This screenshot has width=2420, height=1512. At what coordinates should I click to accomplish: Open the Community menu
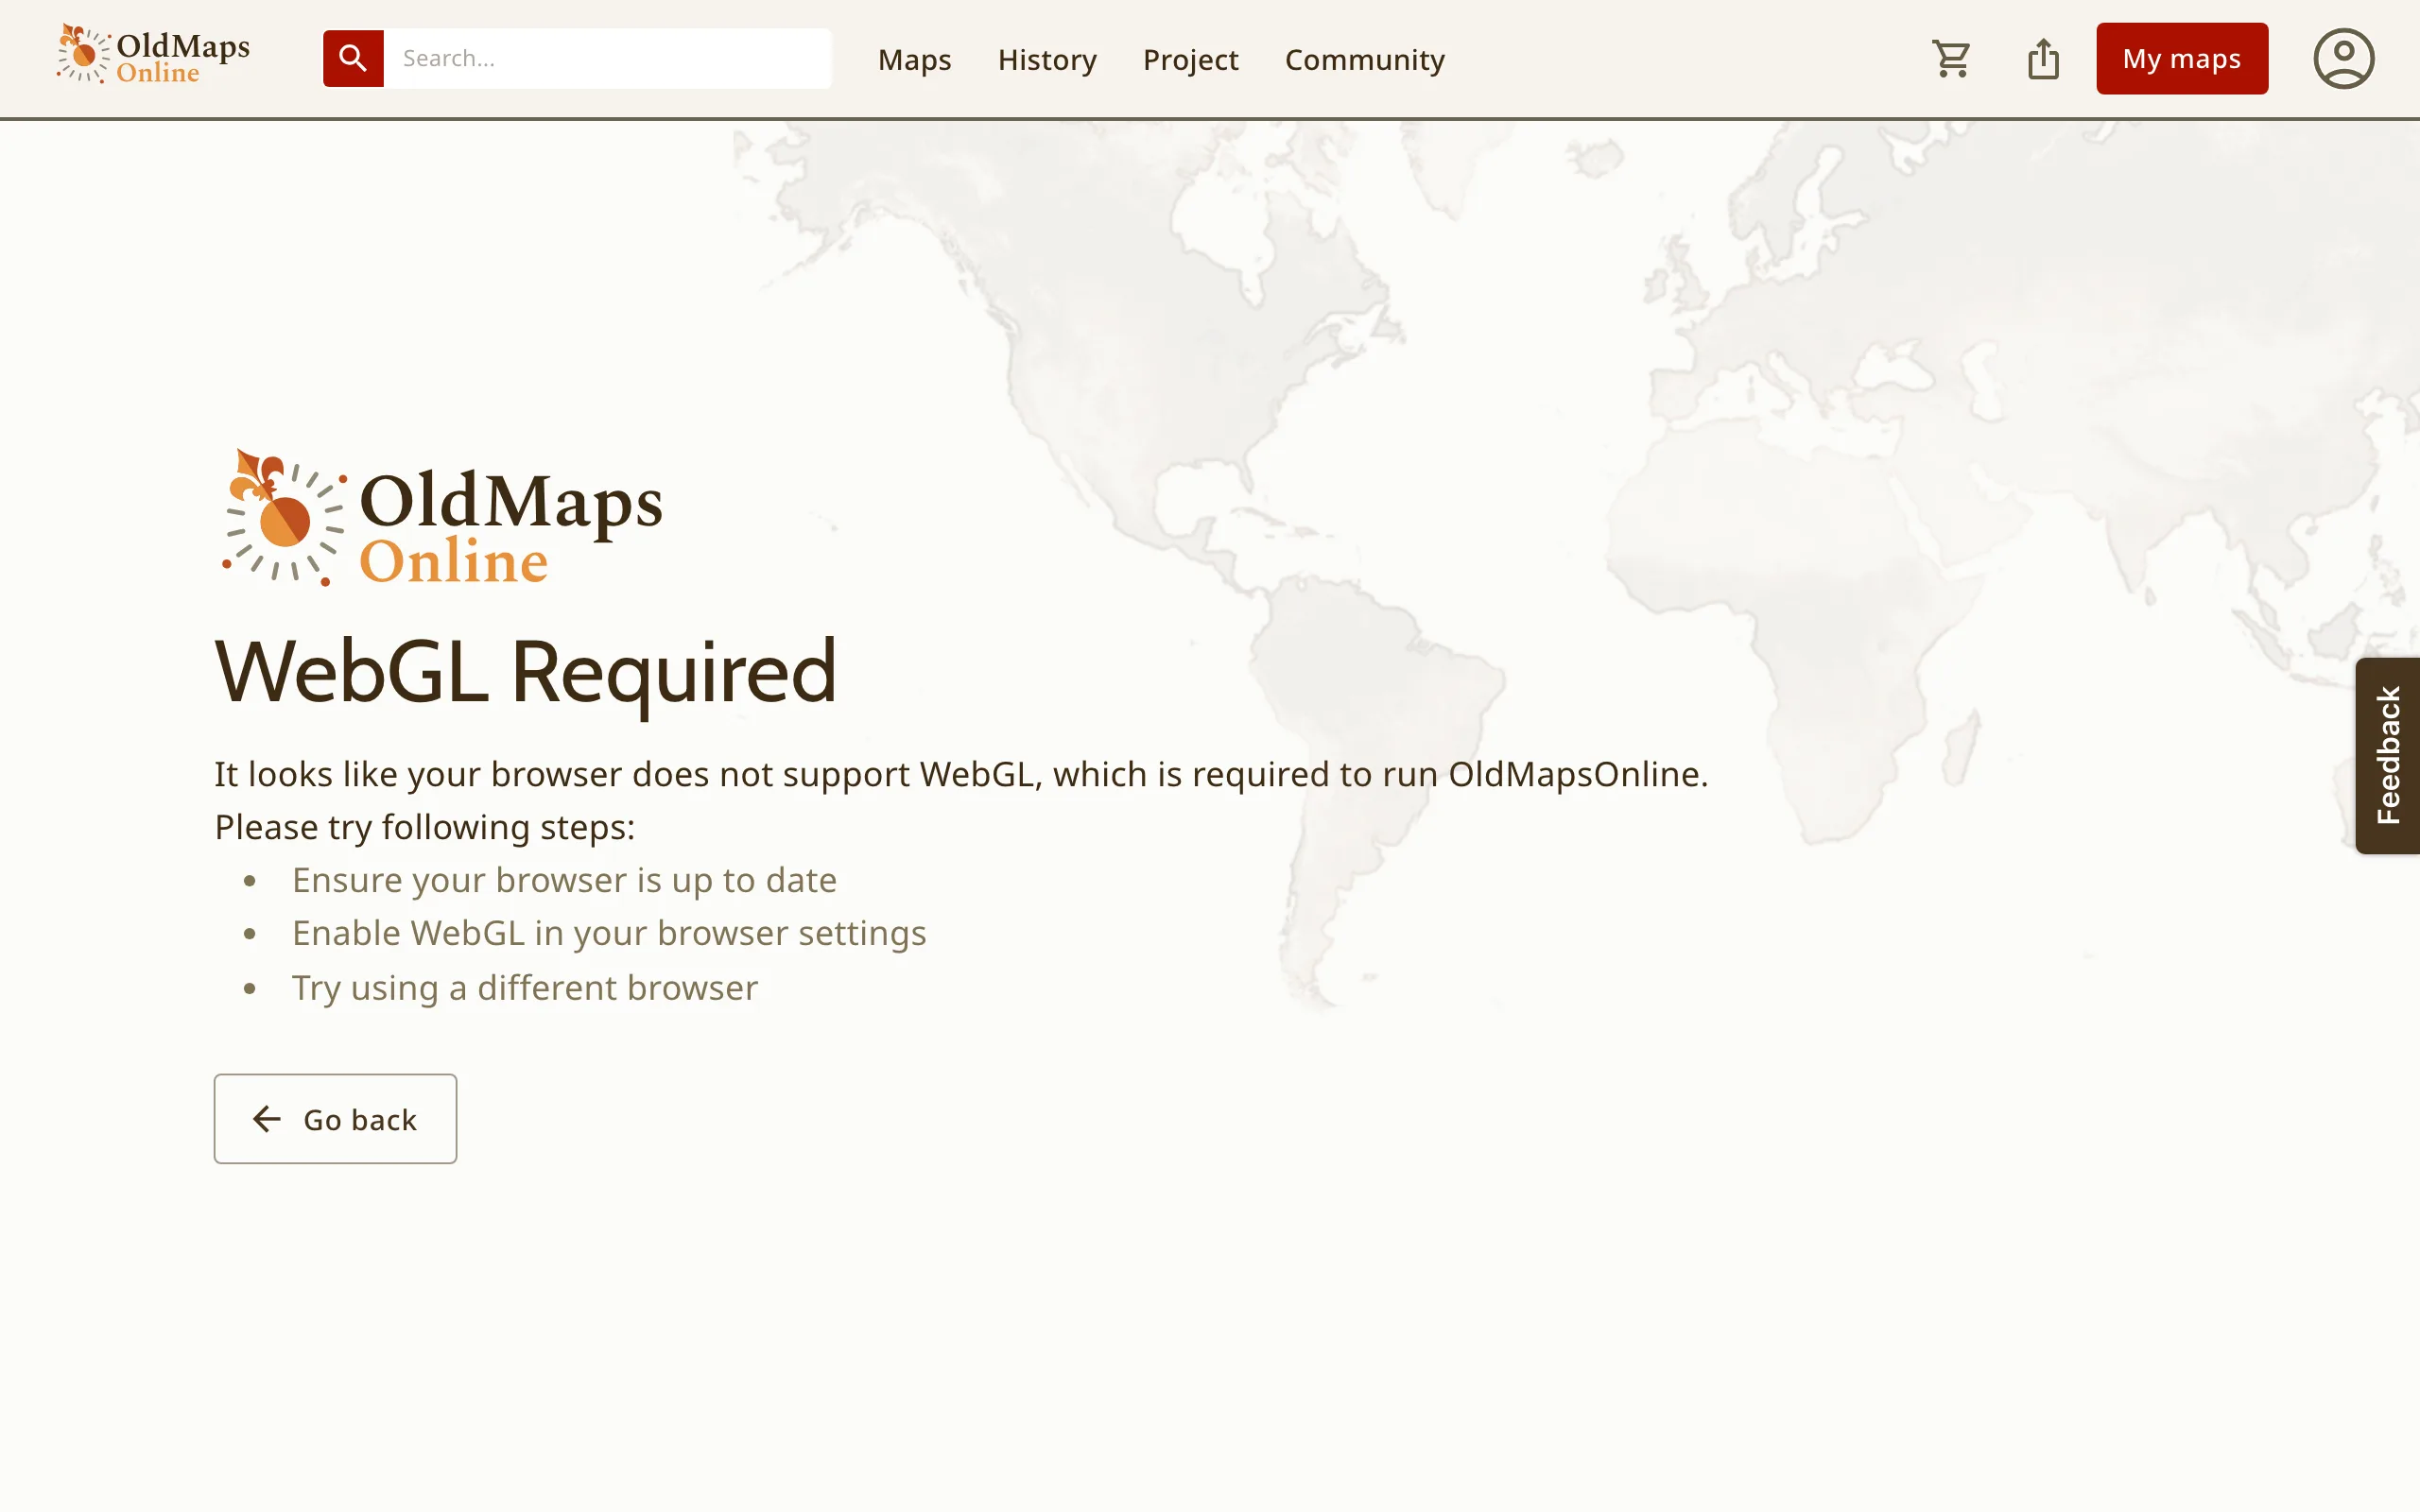(x=1364, y=59)
